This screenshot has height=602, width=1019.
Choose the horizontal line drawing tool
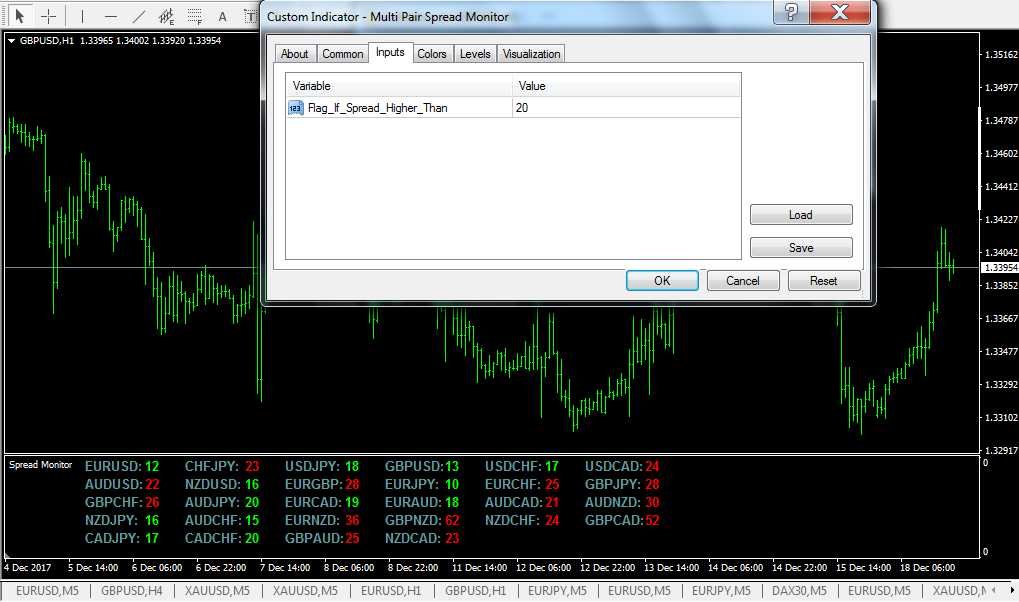pos(111,16)
